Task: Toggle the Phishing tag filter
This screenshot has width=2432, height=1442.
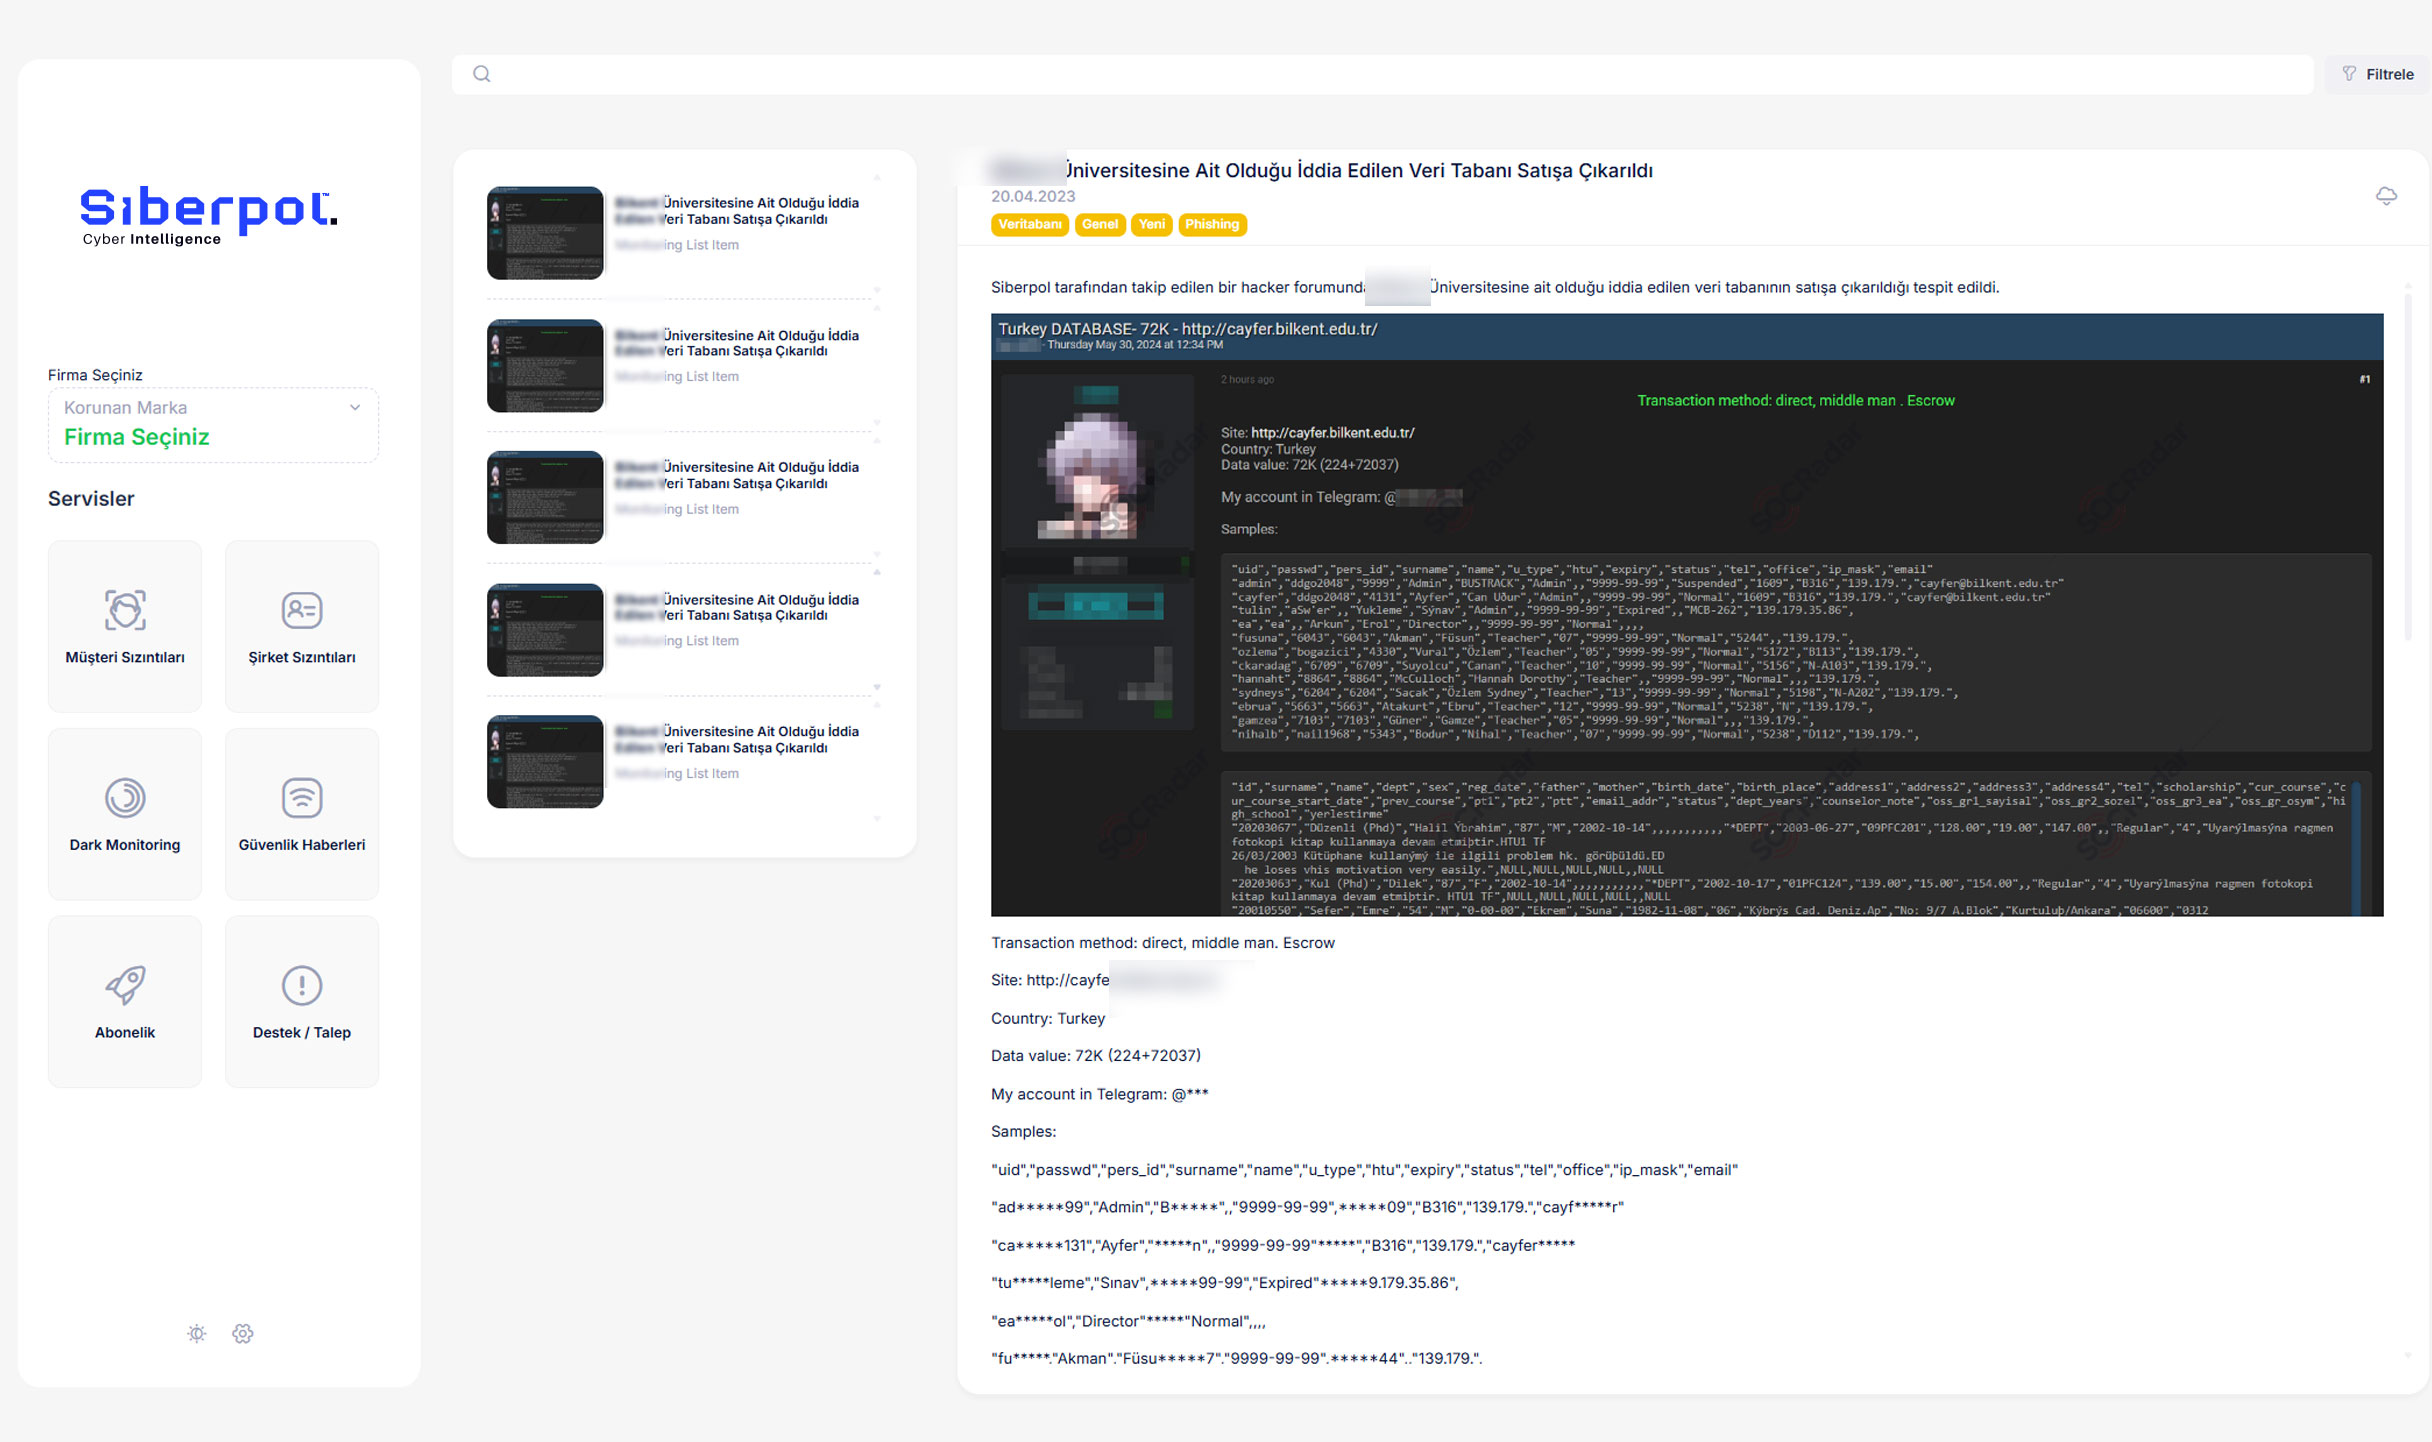Action: click(1212, 224)
